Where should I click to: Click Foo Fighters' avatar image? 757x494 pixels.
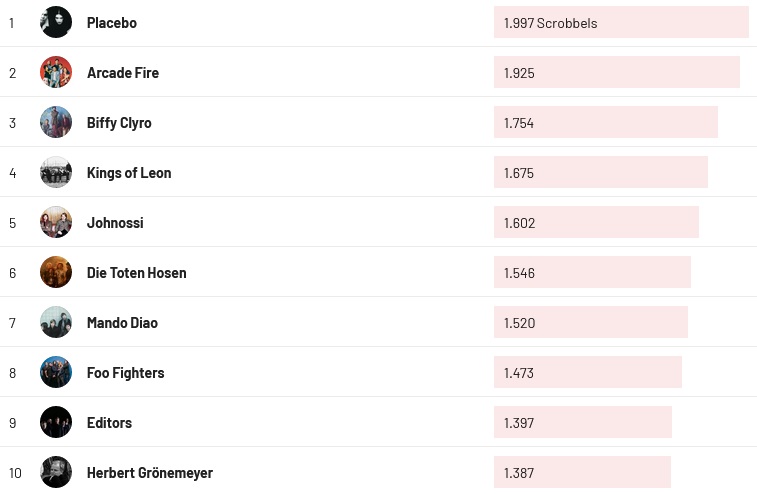click(56, 372)
